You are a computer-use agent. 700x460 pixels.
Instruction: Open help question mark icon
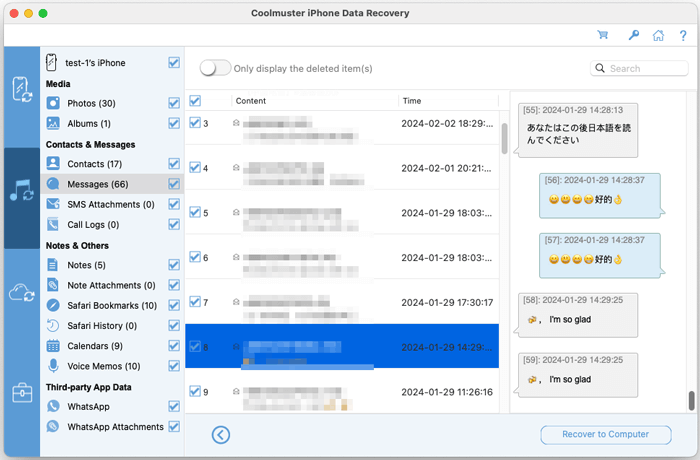pos(683,35)
